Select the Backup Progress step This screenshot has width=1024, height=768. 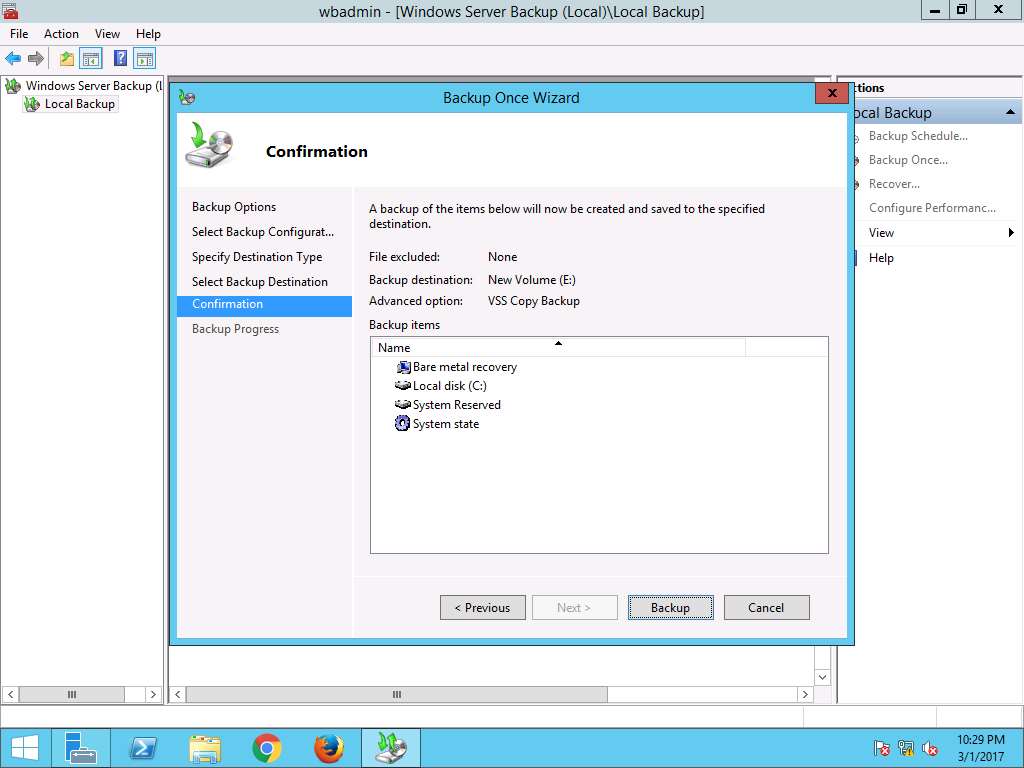click(235, 329)
